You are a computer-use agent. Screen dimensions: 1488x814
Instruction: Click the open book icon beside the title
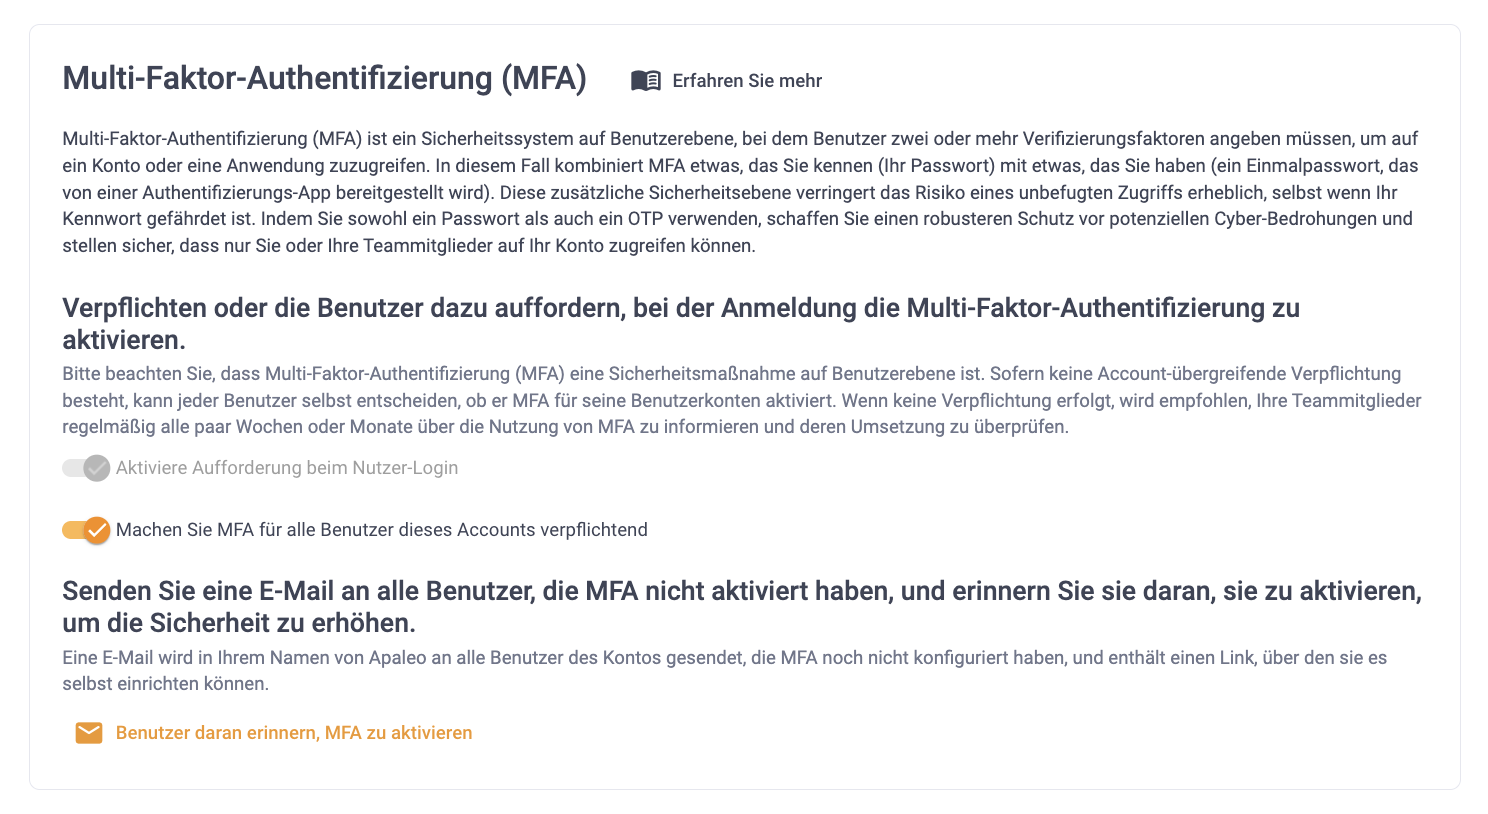646,81
